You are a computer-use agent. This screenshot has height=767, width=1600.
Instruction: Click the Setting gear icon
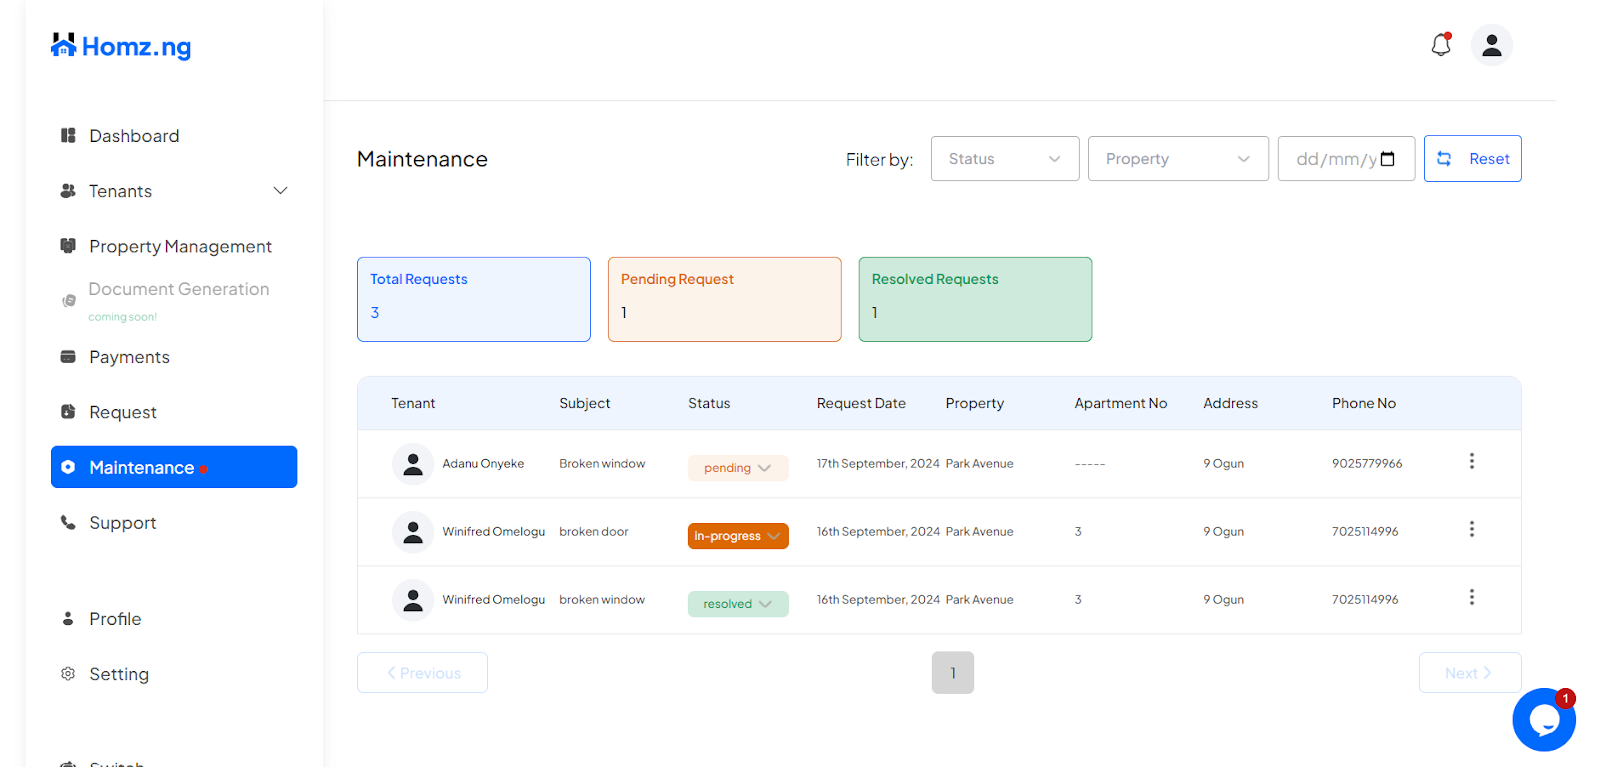pyautogui.click(x=68, y=674)
